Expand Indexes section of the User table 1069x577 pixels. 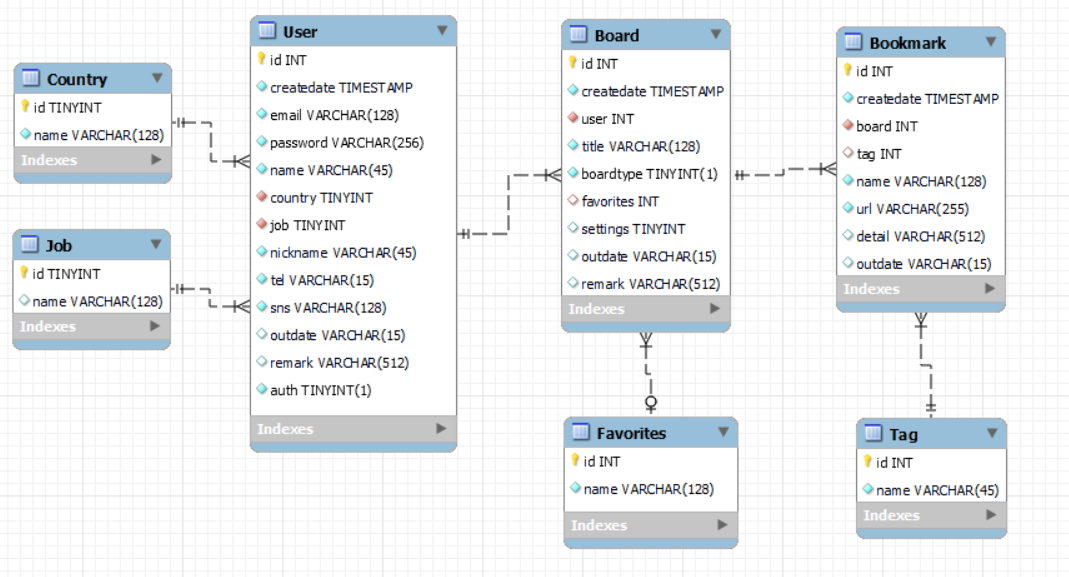coord(441,428)
